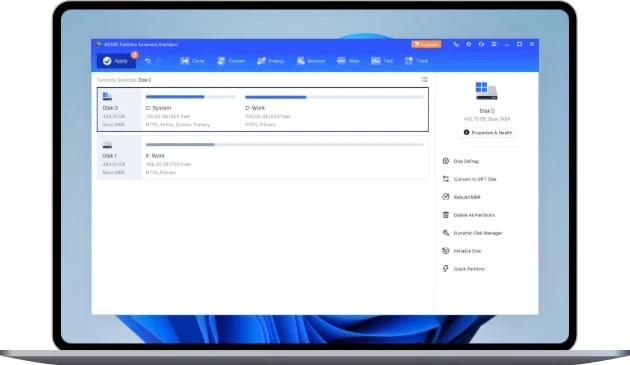Image resolution: width=630 pixels, height=365 pixels.
Task: Toggle the disk list view layout icon
Action: 424,80
